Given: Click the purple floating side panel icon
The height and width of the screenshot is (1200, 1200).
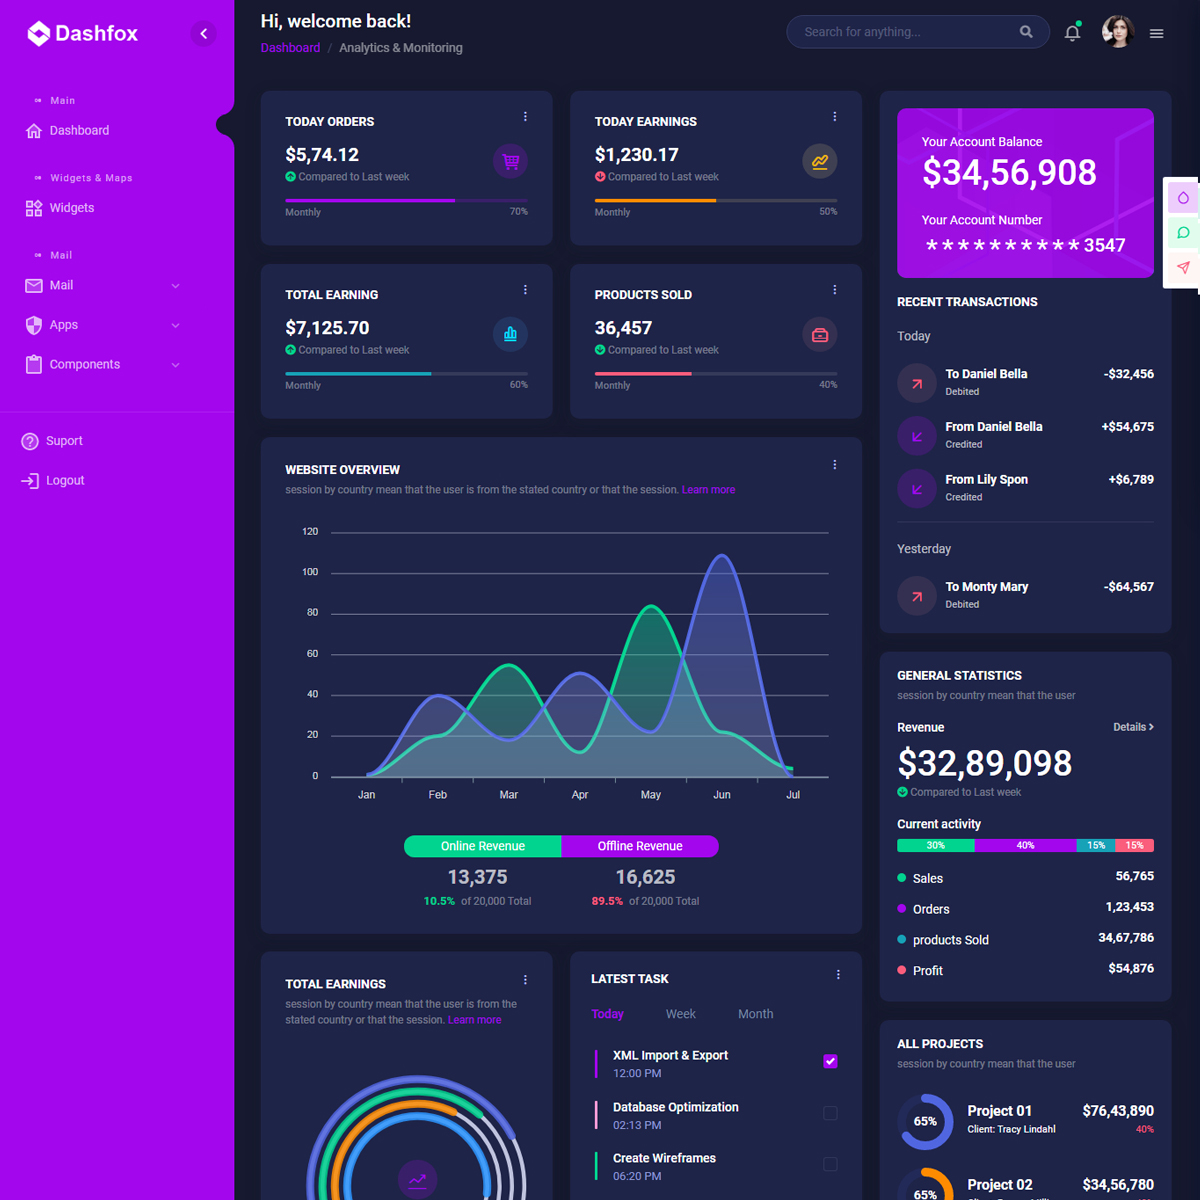Looking at the screenshot, I should pos(1183,198).
